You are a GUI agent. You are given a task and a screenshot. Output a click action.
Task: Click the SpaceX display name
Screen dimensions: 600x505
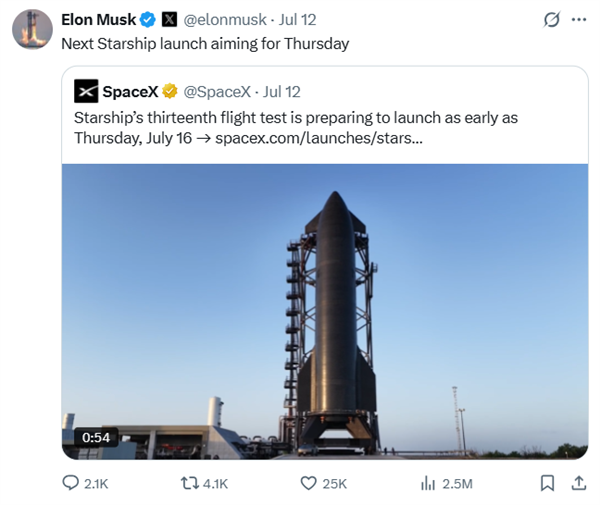click(x=130, y=91)
